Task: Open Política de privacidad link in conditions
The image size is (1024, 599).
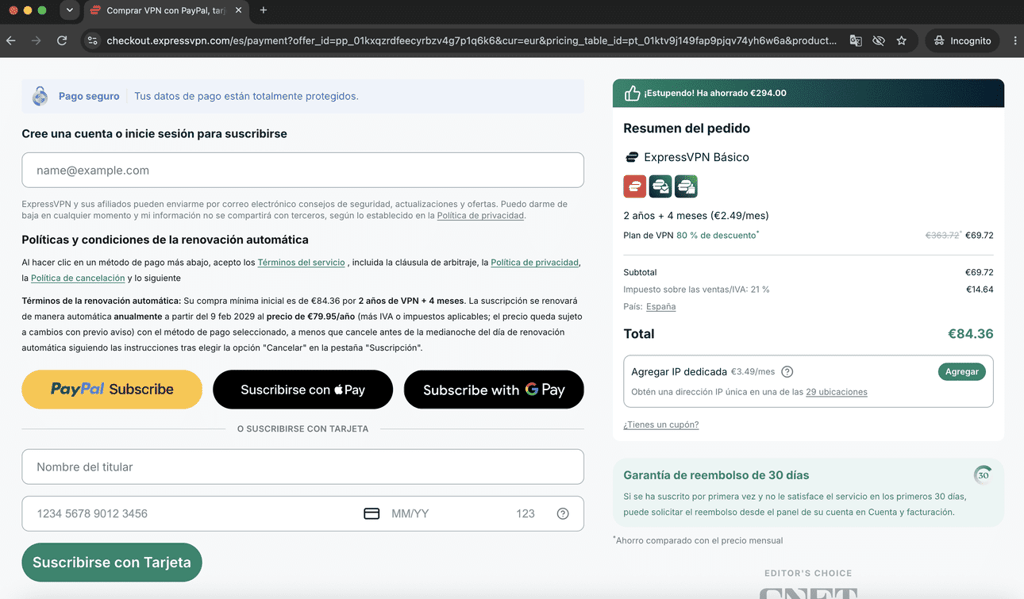Action: tap(534, 263)
